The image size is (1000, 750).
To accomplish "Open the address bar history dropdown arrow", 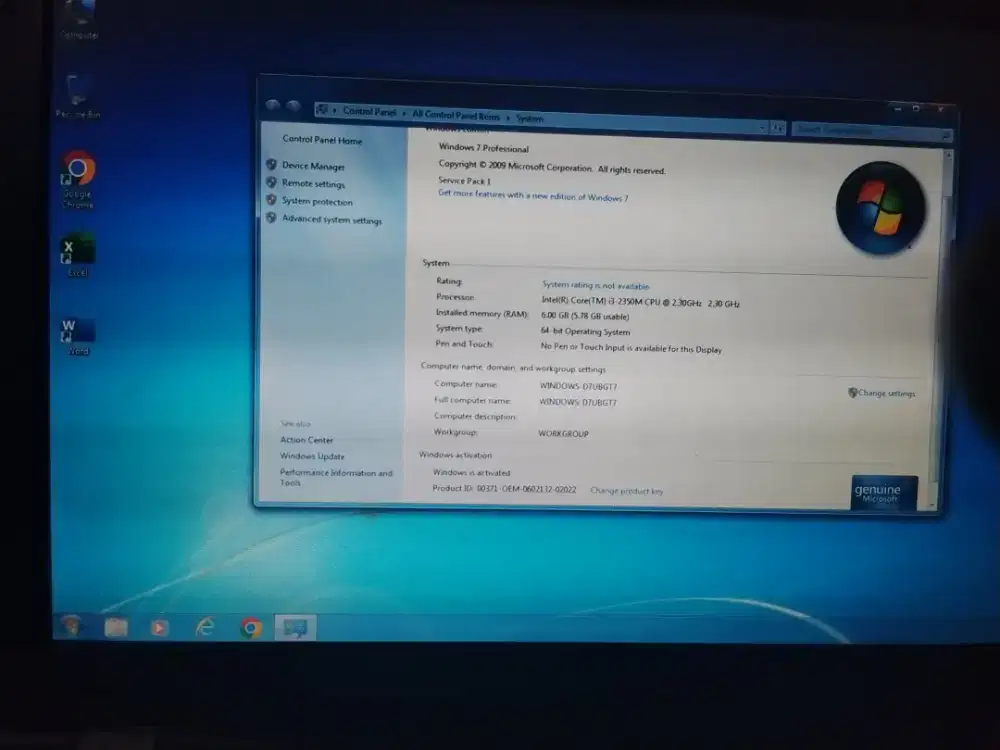I will [762, 128].
